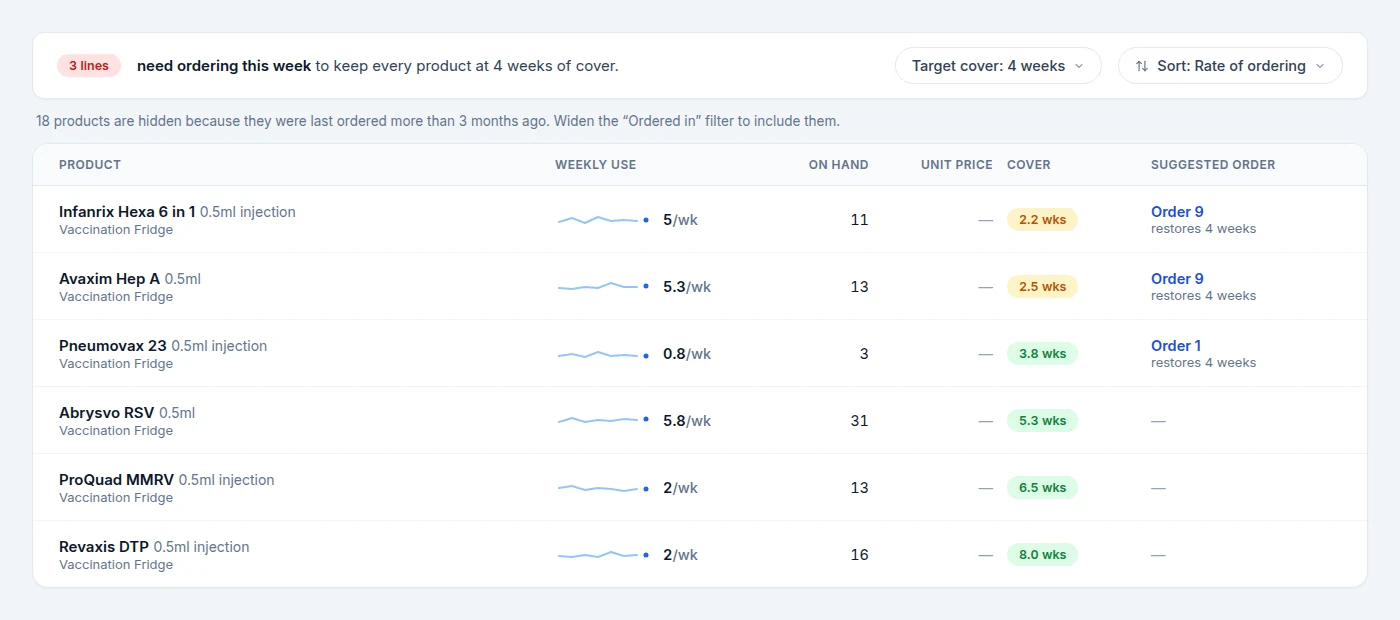Click the ON HAND column header

click(839, 165)
